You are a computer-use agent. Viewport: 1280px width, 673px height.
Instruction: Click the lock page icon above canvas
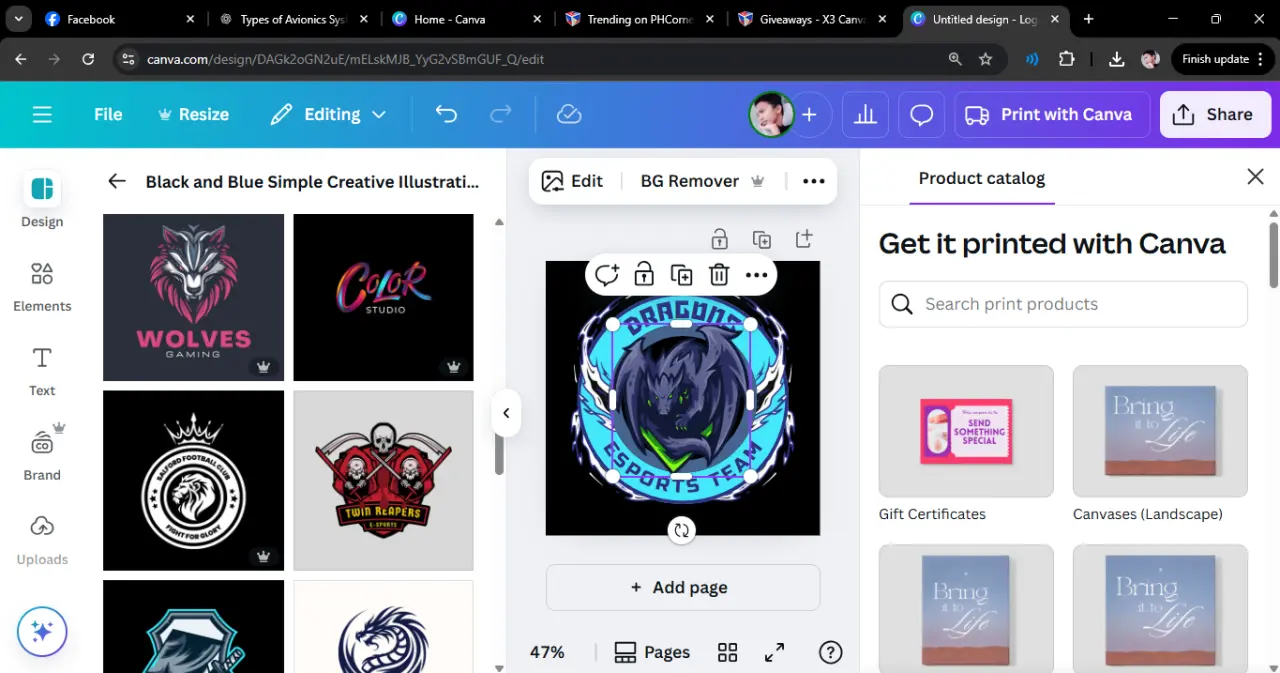pos(719,239)
